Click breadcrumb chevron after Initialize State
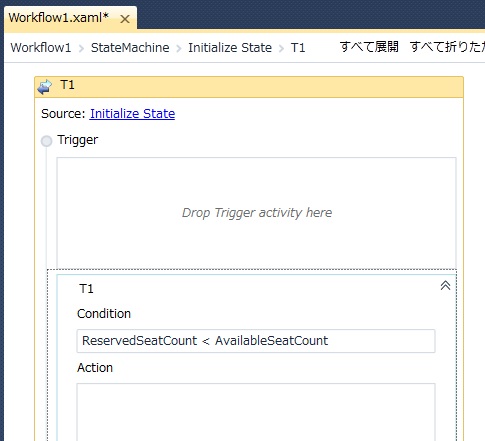 [x=281, y=49]
